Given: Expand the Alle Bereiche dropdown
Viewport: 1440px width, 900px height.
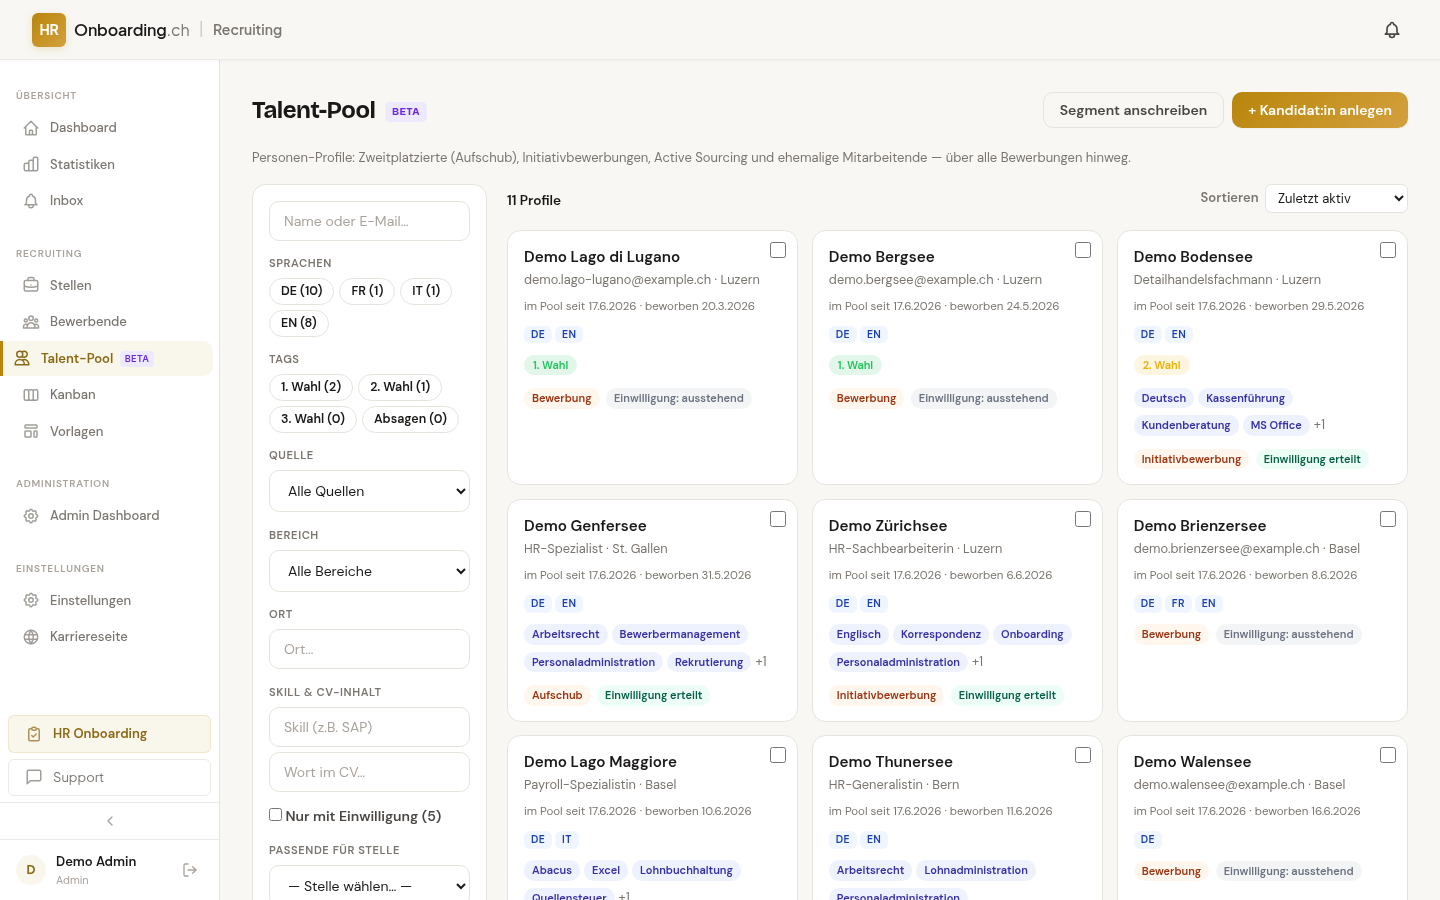Looking at the screenshot, I should 369,571.
